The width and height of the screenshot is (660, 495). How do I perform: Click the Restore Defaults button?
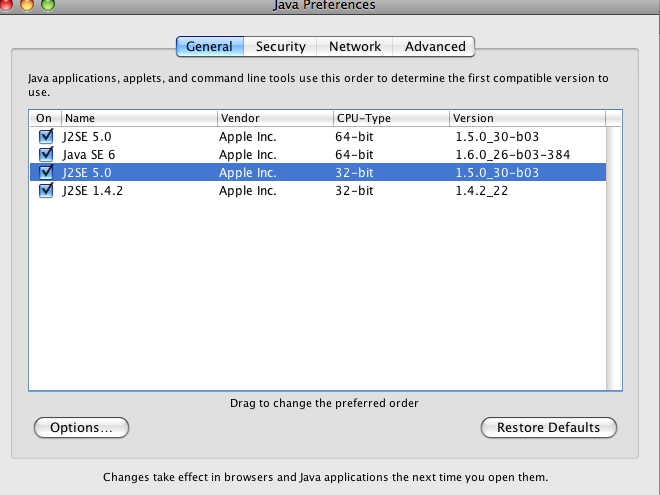548,428
